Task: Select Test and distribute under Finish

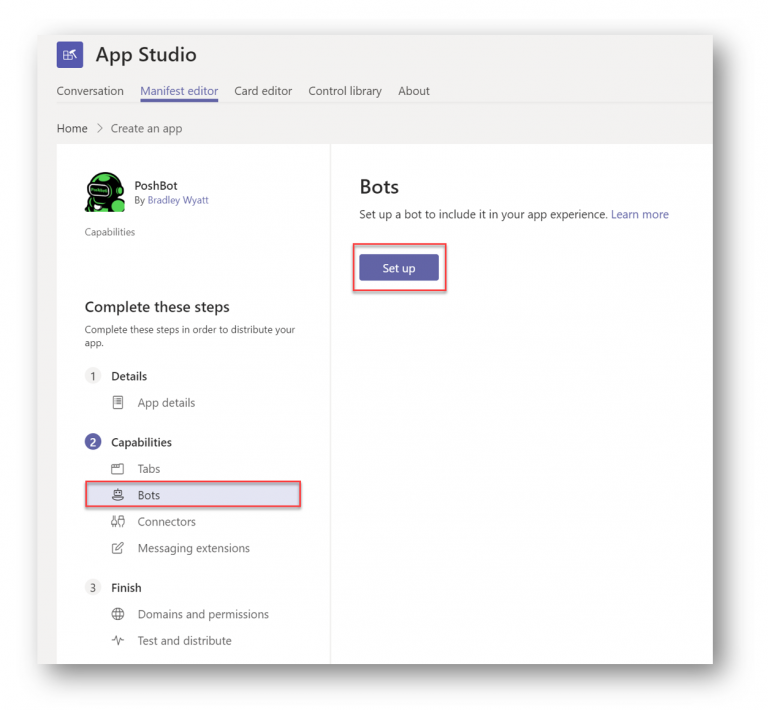Action: [185, 640]
